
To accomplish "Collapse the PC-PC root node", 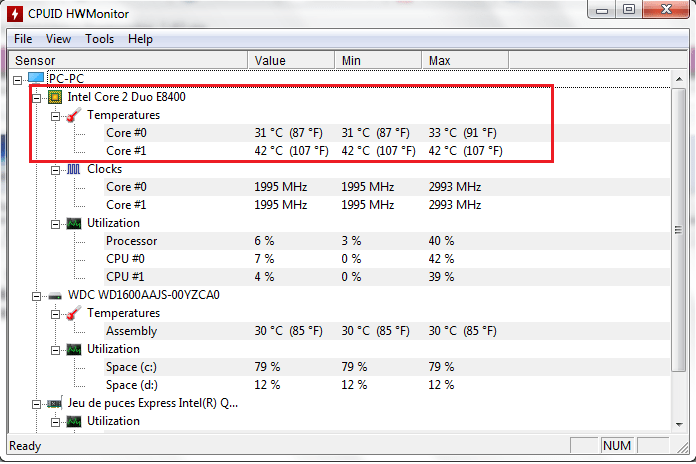I will click(18, 79).
